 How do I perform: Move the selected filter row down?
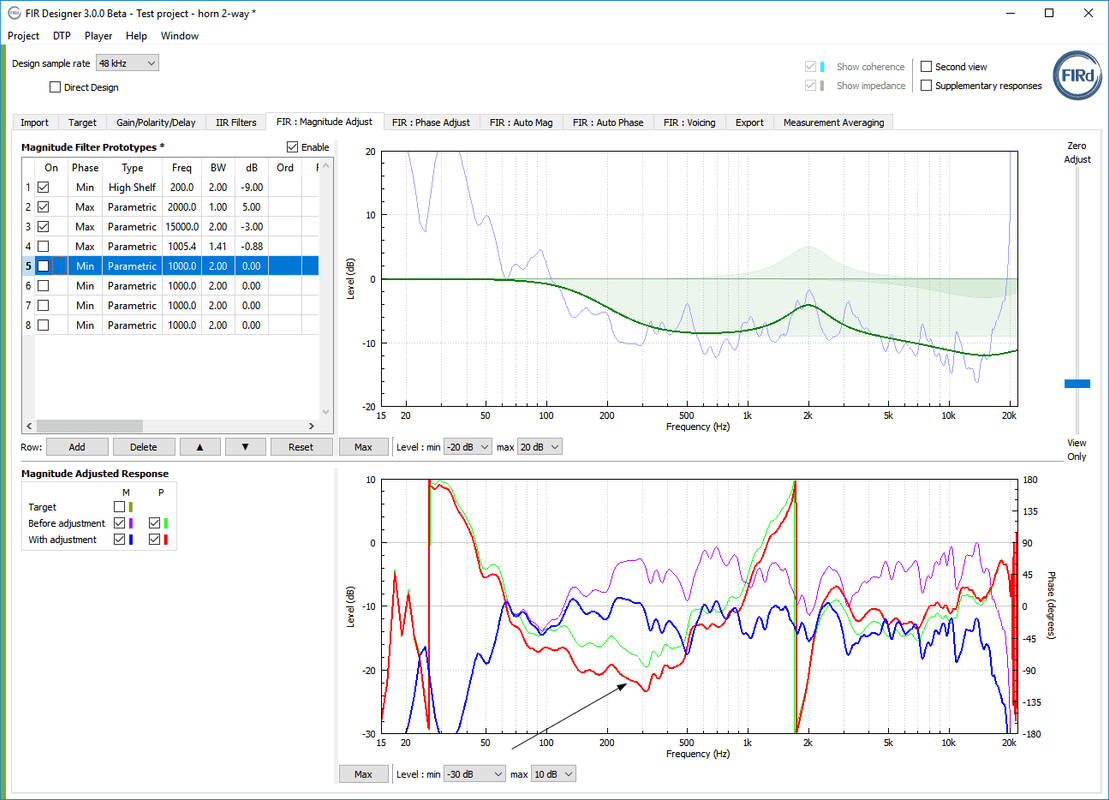coord(245,446)
